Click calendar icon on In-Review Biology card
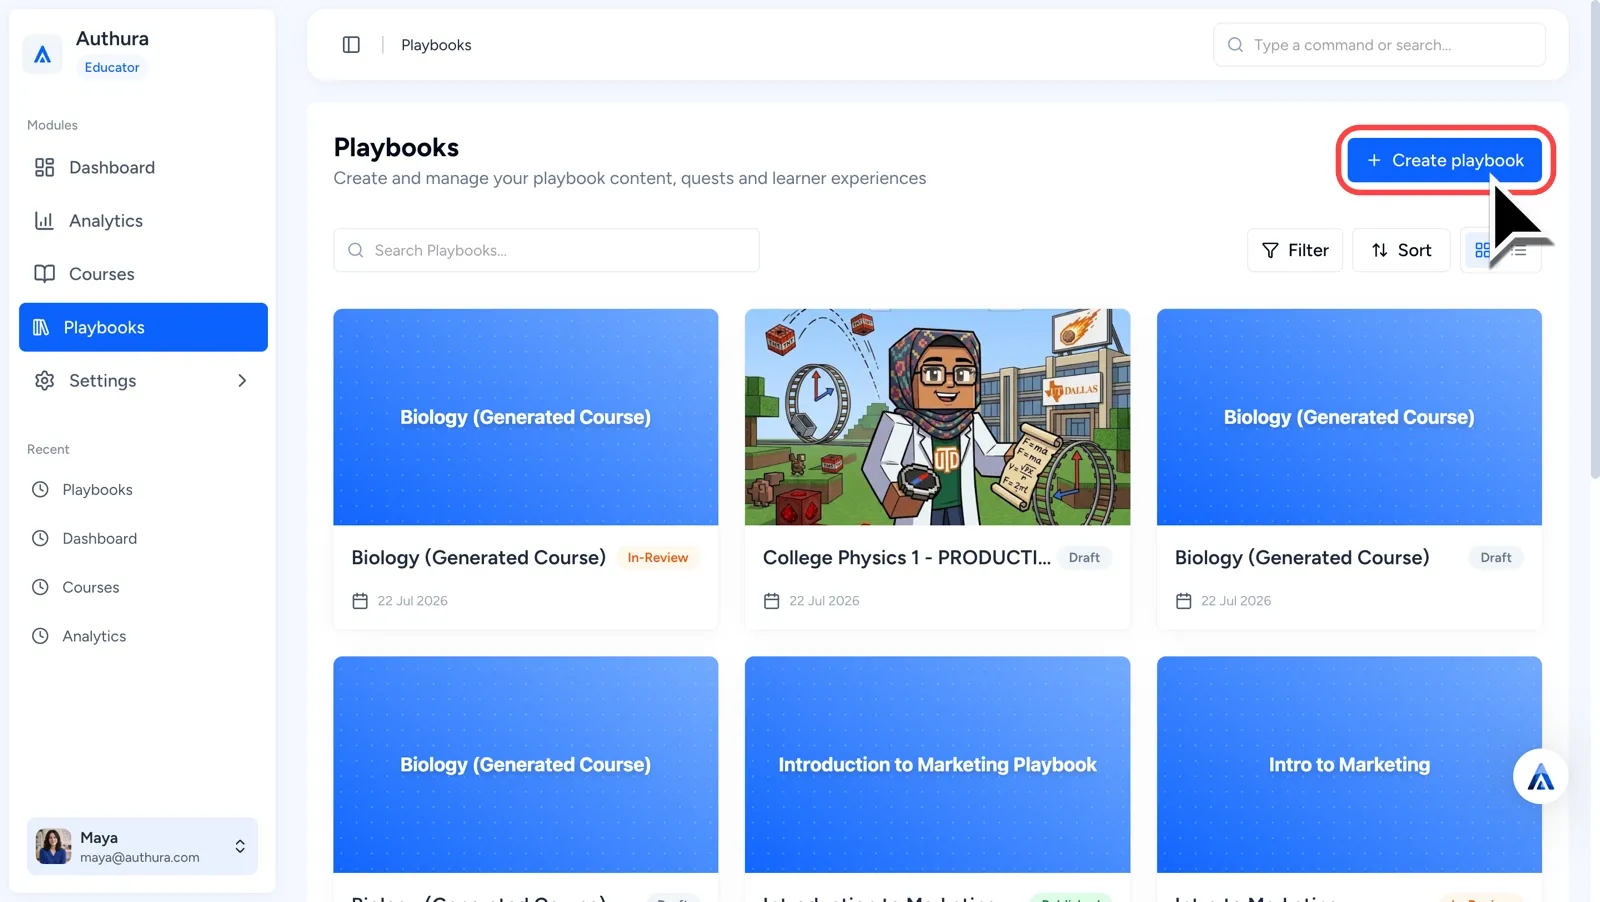 (x=360, y=601)
